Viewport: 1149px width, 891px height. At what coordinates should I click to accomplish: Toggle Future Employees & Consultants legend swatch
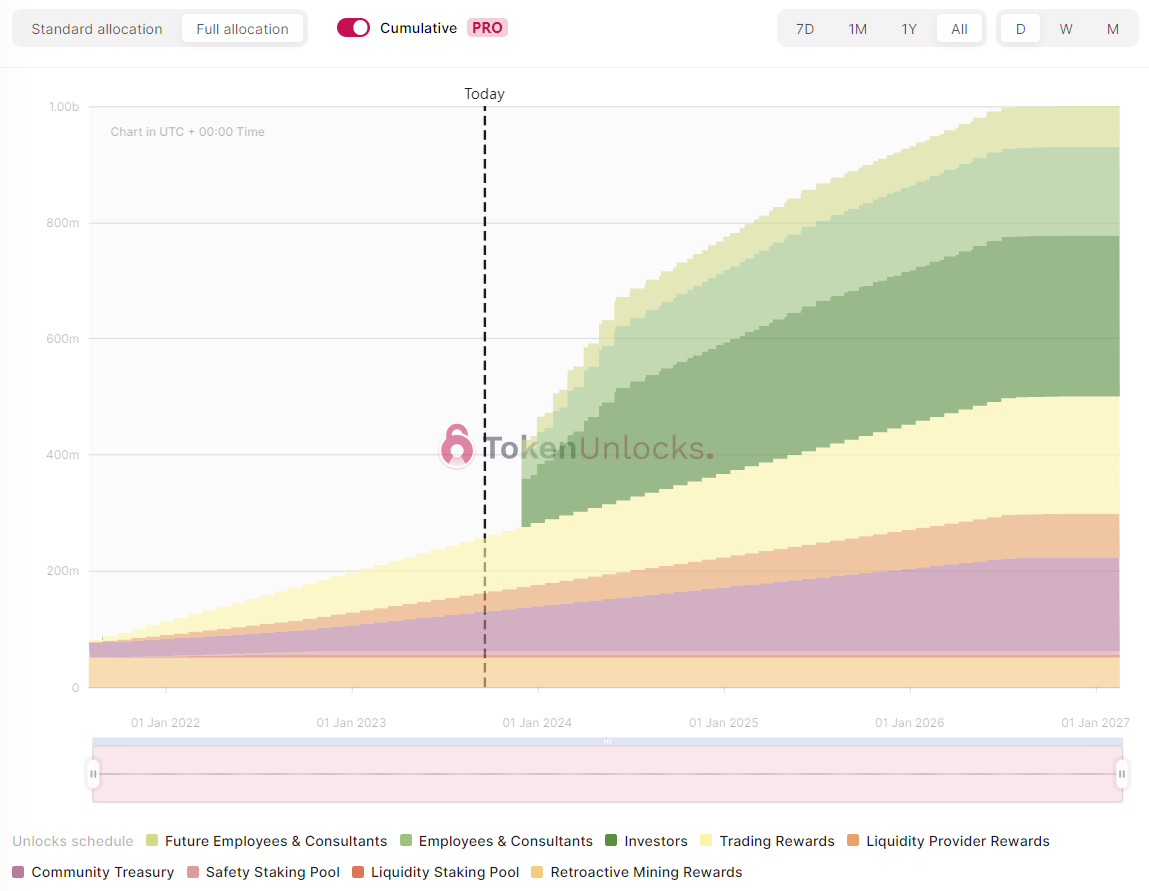pos(152,841)
